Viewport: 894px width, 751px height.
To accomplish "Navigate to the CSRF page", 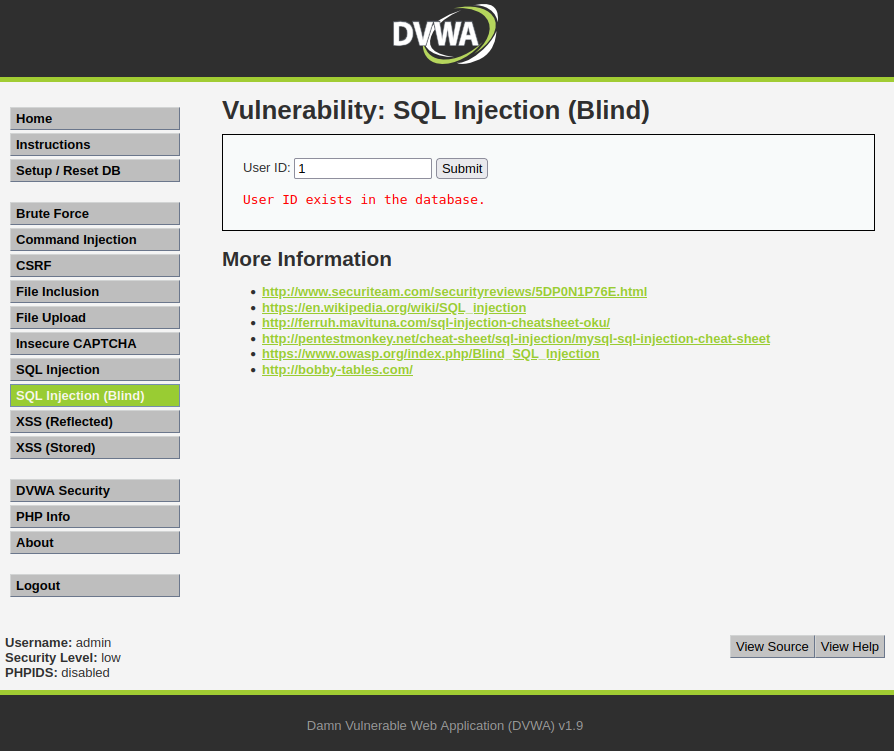I will click(x=95, y=266).
